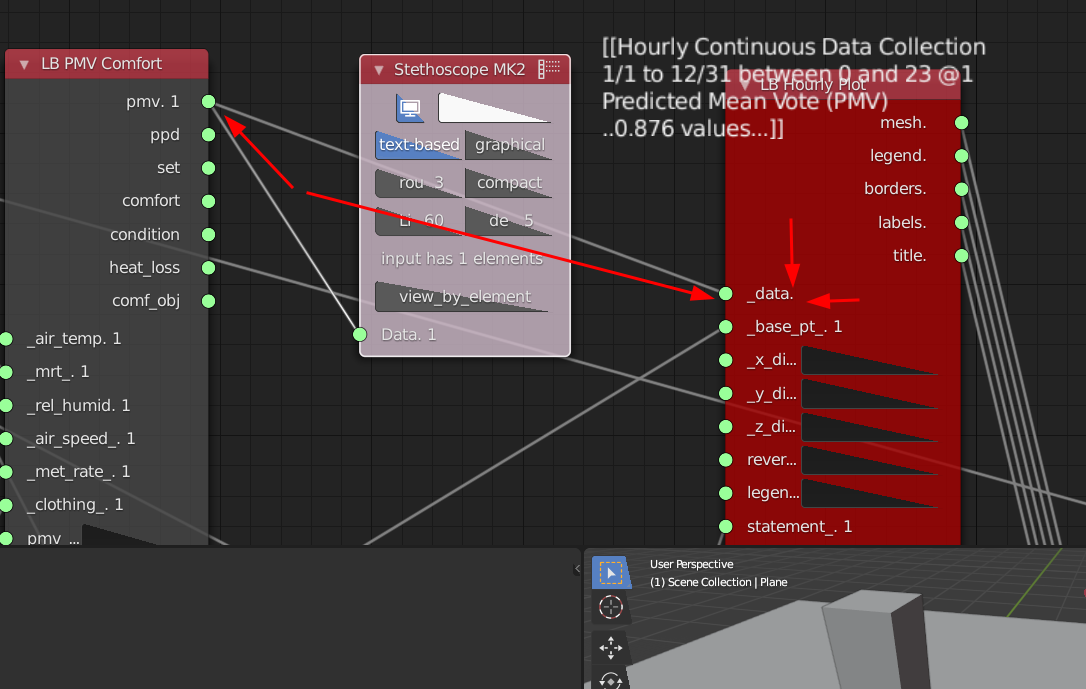Toggle compact display on Stethoscope MK2
The height and width of the screenshot is (689, 1086).
pyautogui.click(x=508, y=182)
